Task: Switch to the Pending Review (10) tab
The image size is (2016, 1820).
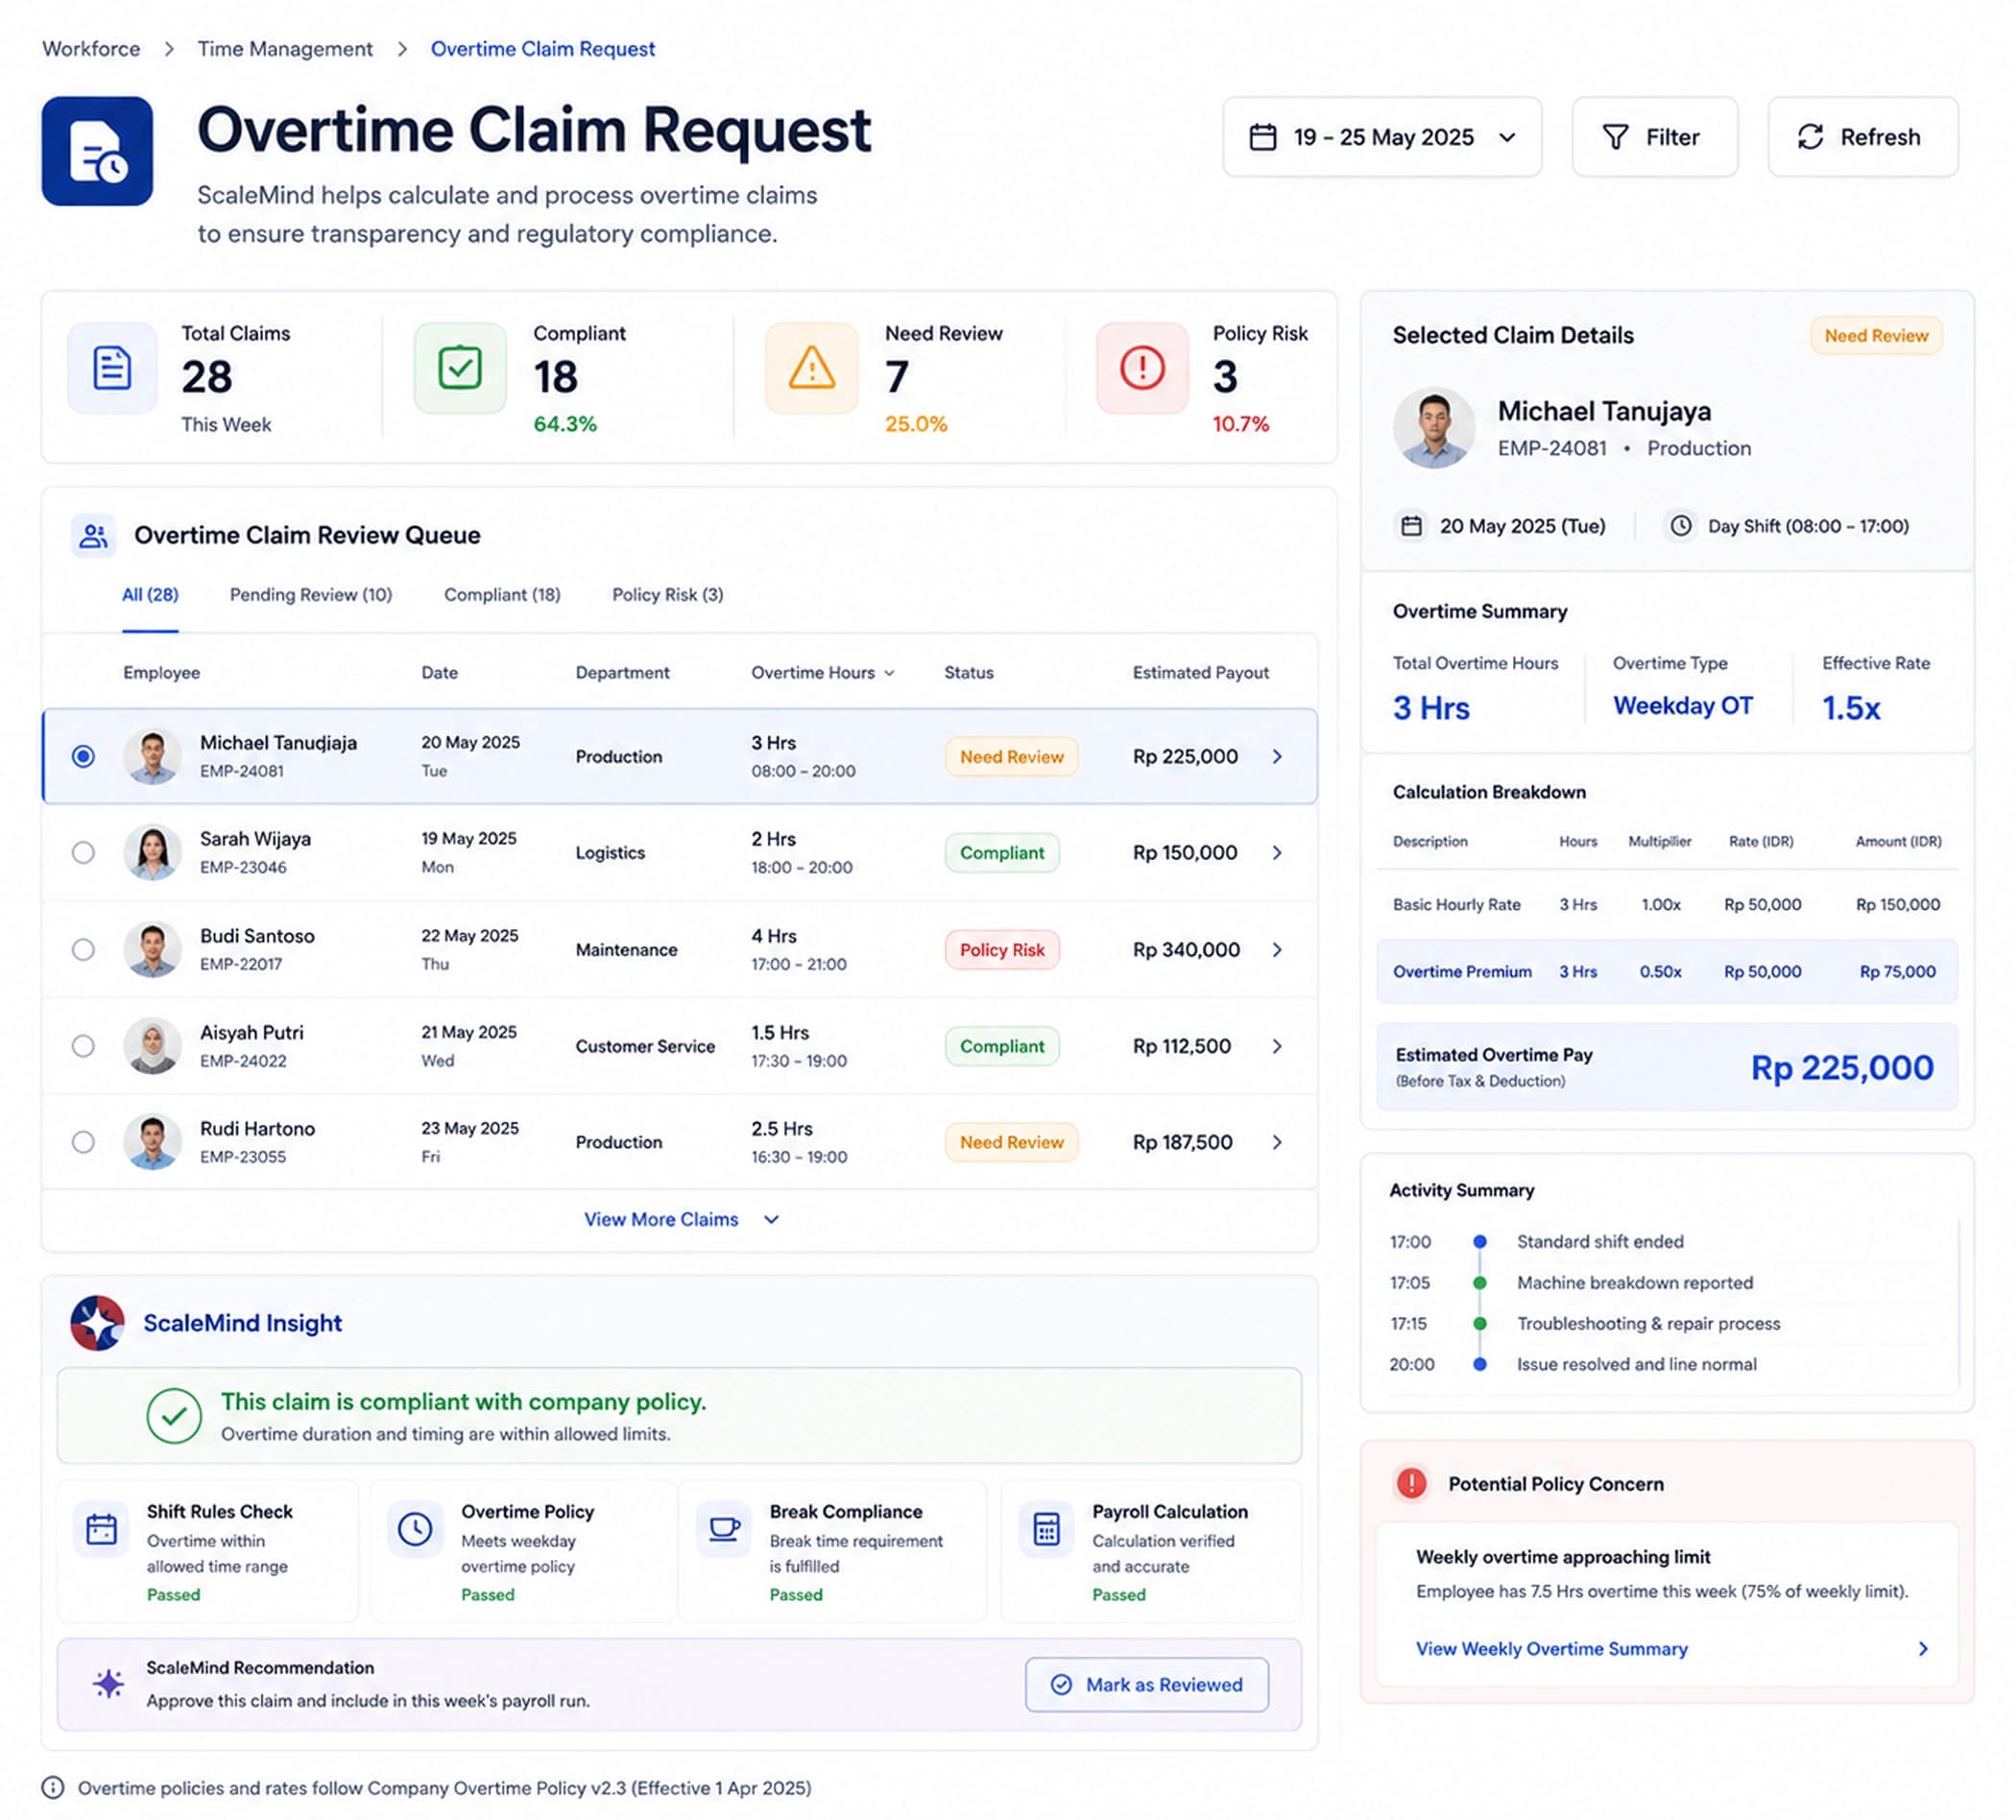Action: point(311,595)
